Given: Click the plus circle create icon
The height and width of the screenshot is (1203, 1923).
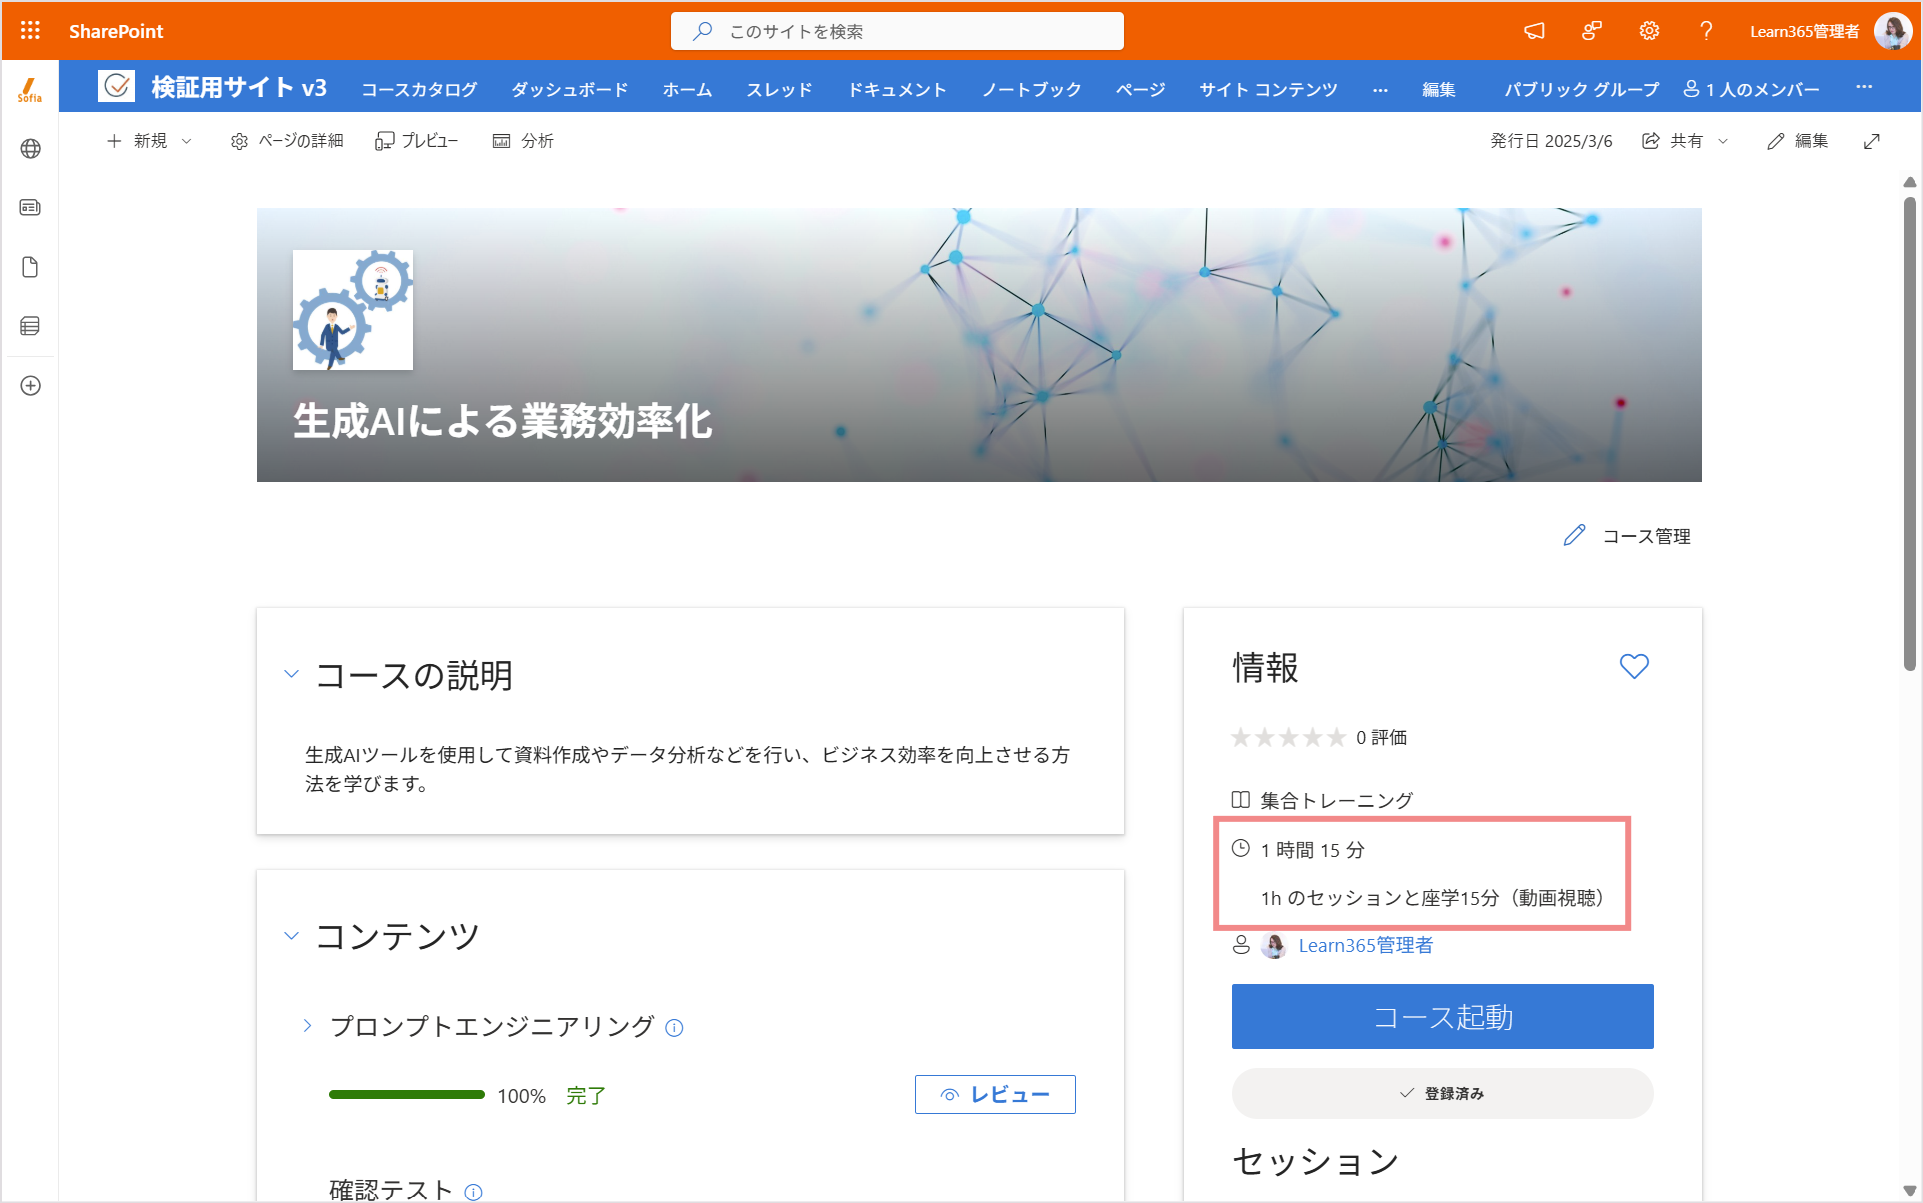Looking at the screenshot, I should pos(30,386).
